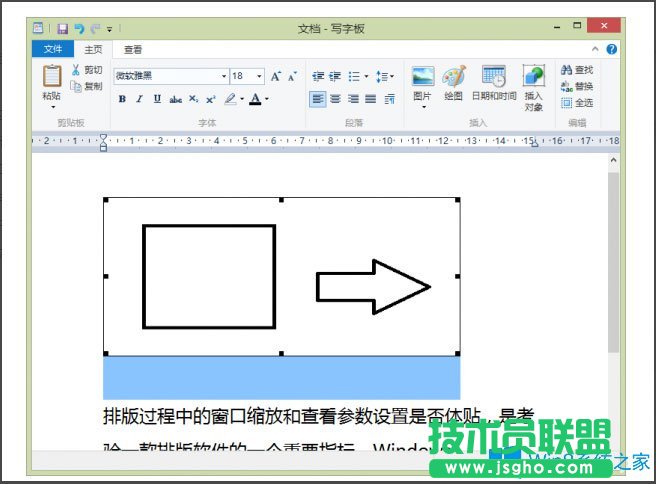
Task: Apply text highlight color pen
Action: point(231,99)
